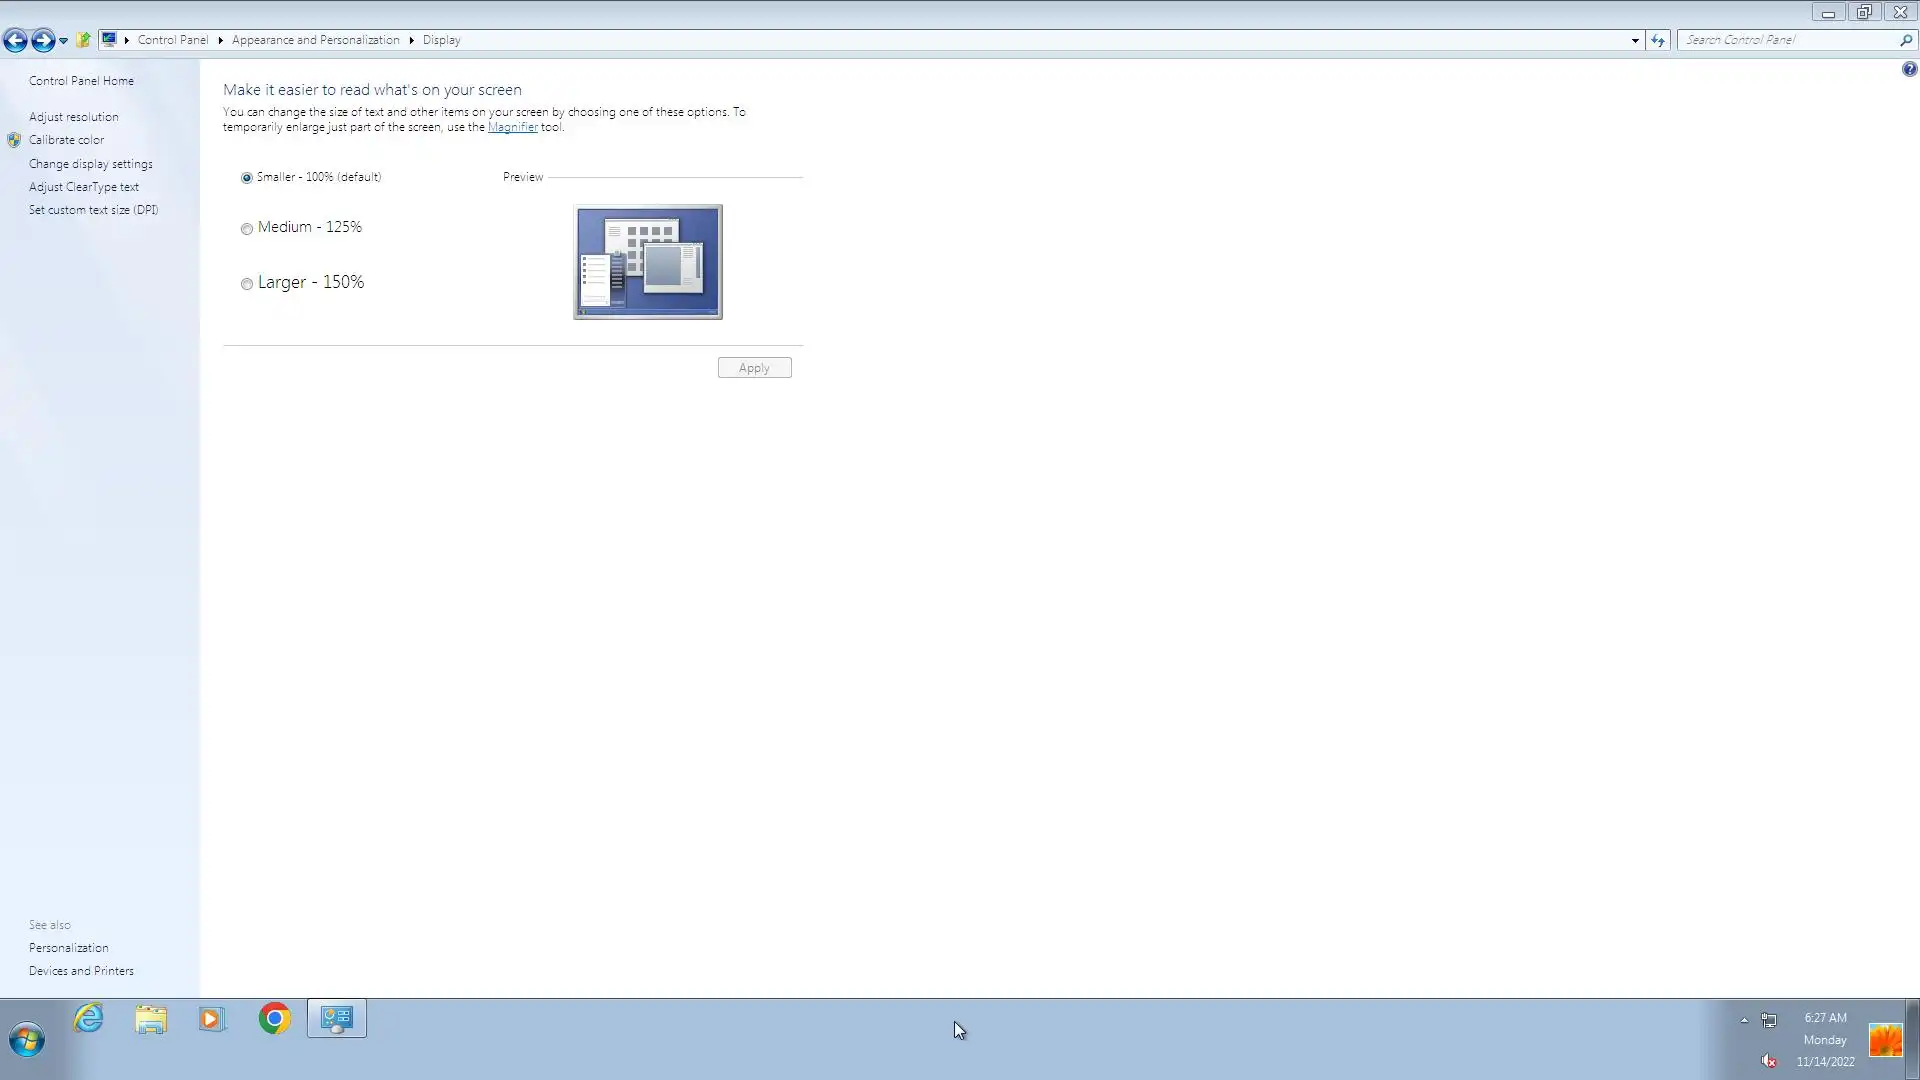Open address bar history dropdown arrow
This screenshot has width=1920, height=1080.
pos(1635,41)
